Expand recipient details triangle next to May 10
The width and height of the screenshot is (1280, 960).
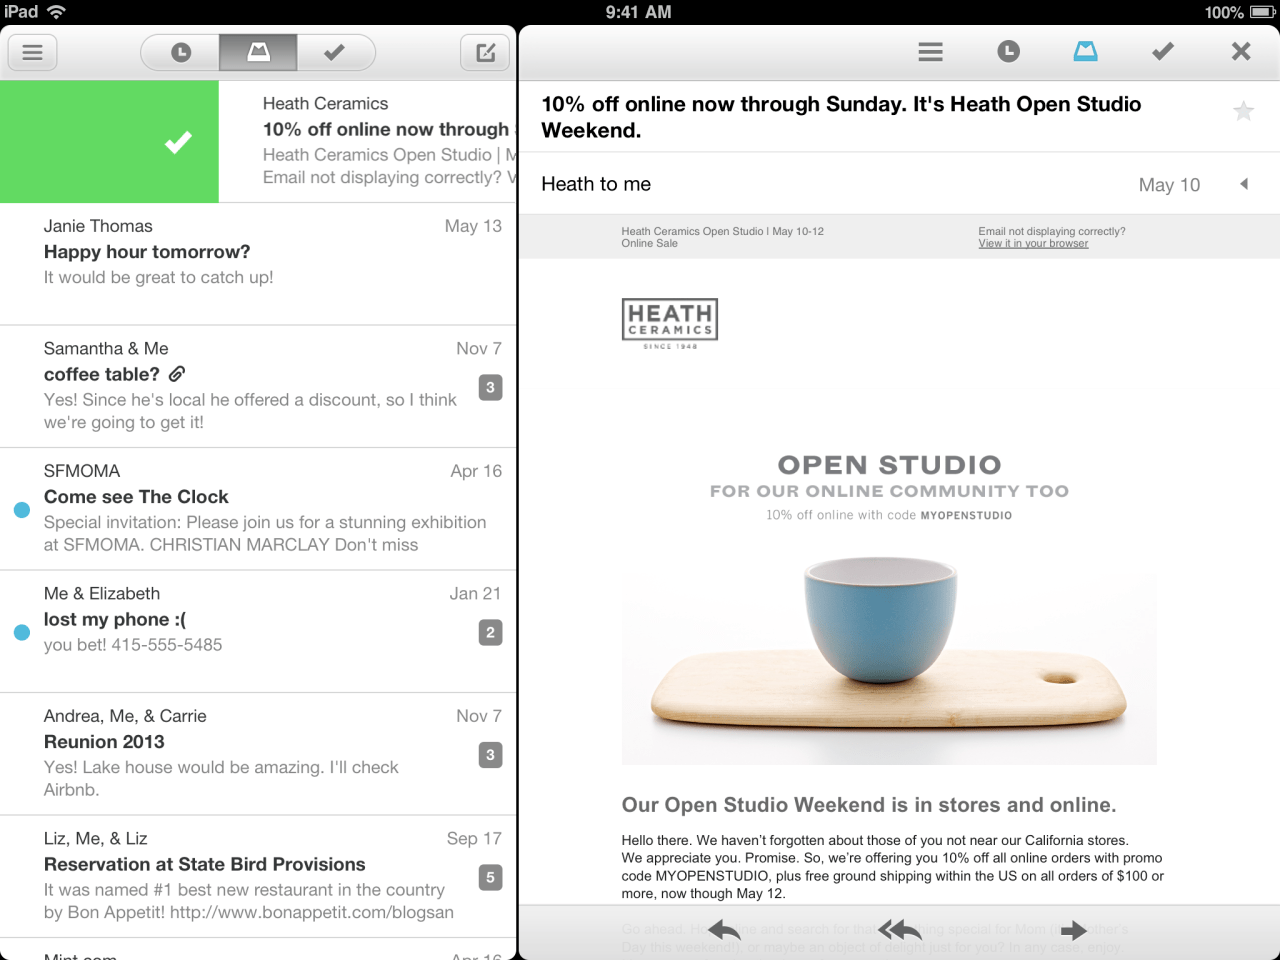[1244, 184]
